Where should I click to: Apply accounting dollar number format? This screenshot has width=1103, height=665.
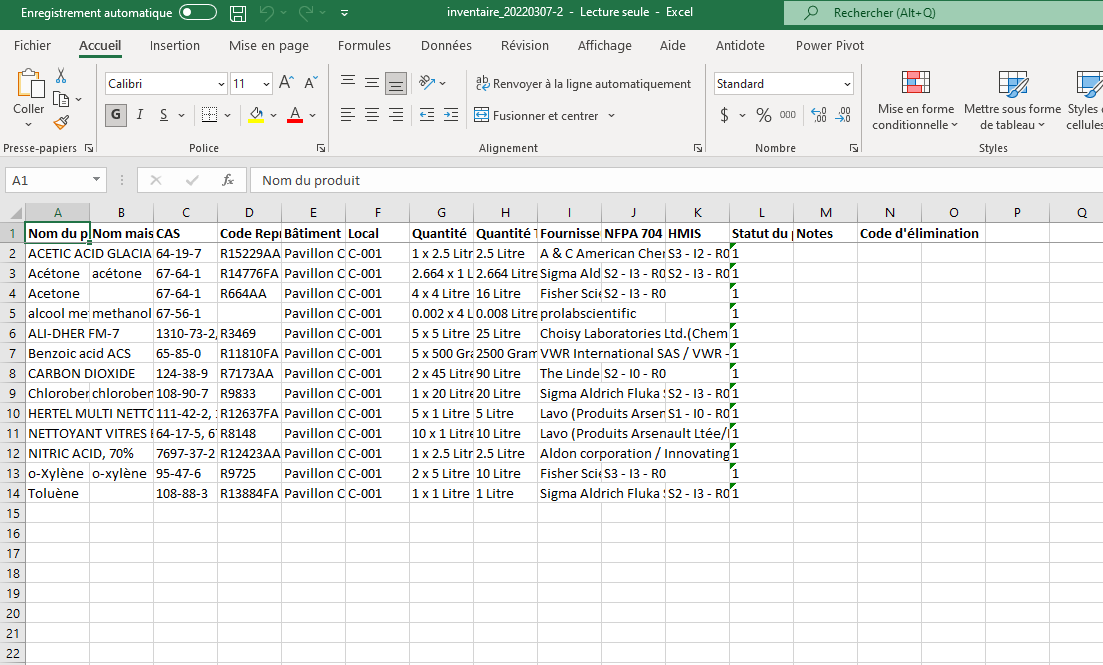(725, 115)
